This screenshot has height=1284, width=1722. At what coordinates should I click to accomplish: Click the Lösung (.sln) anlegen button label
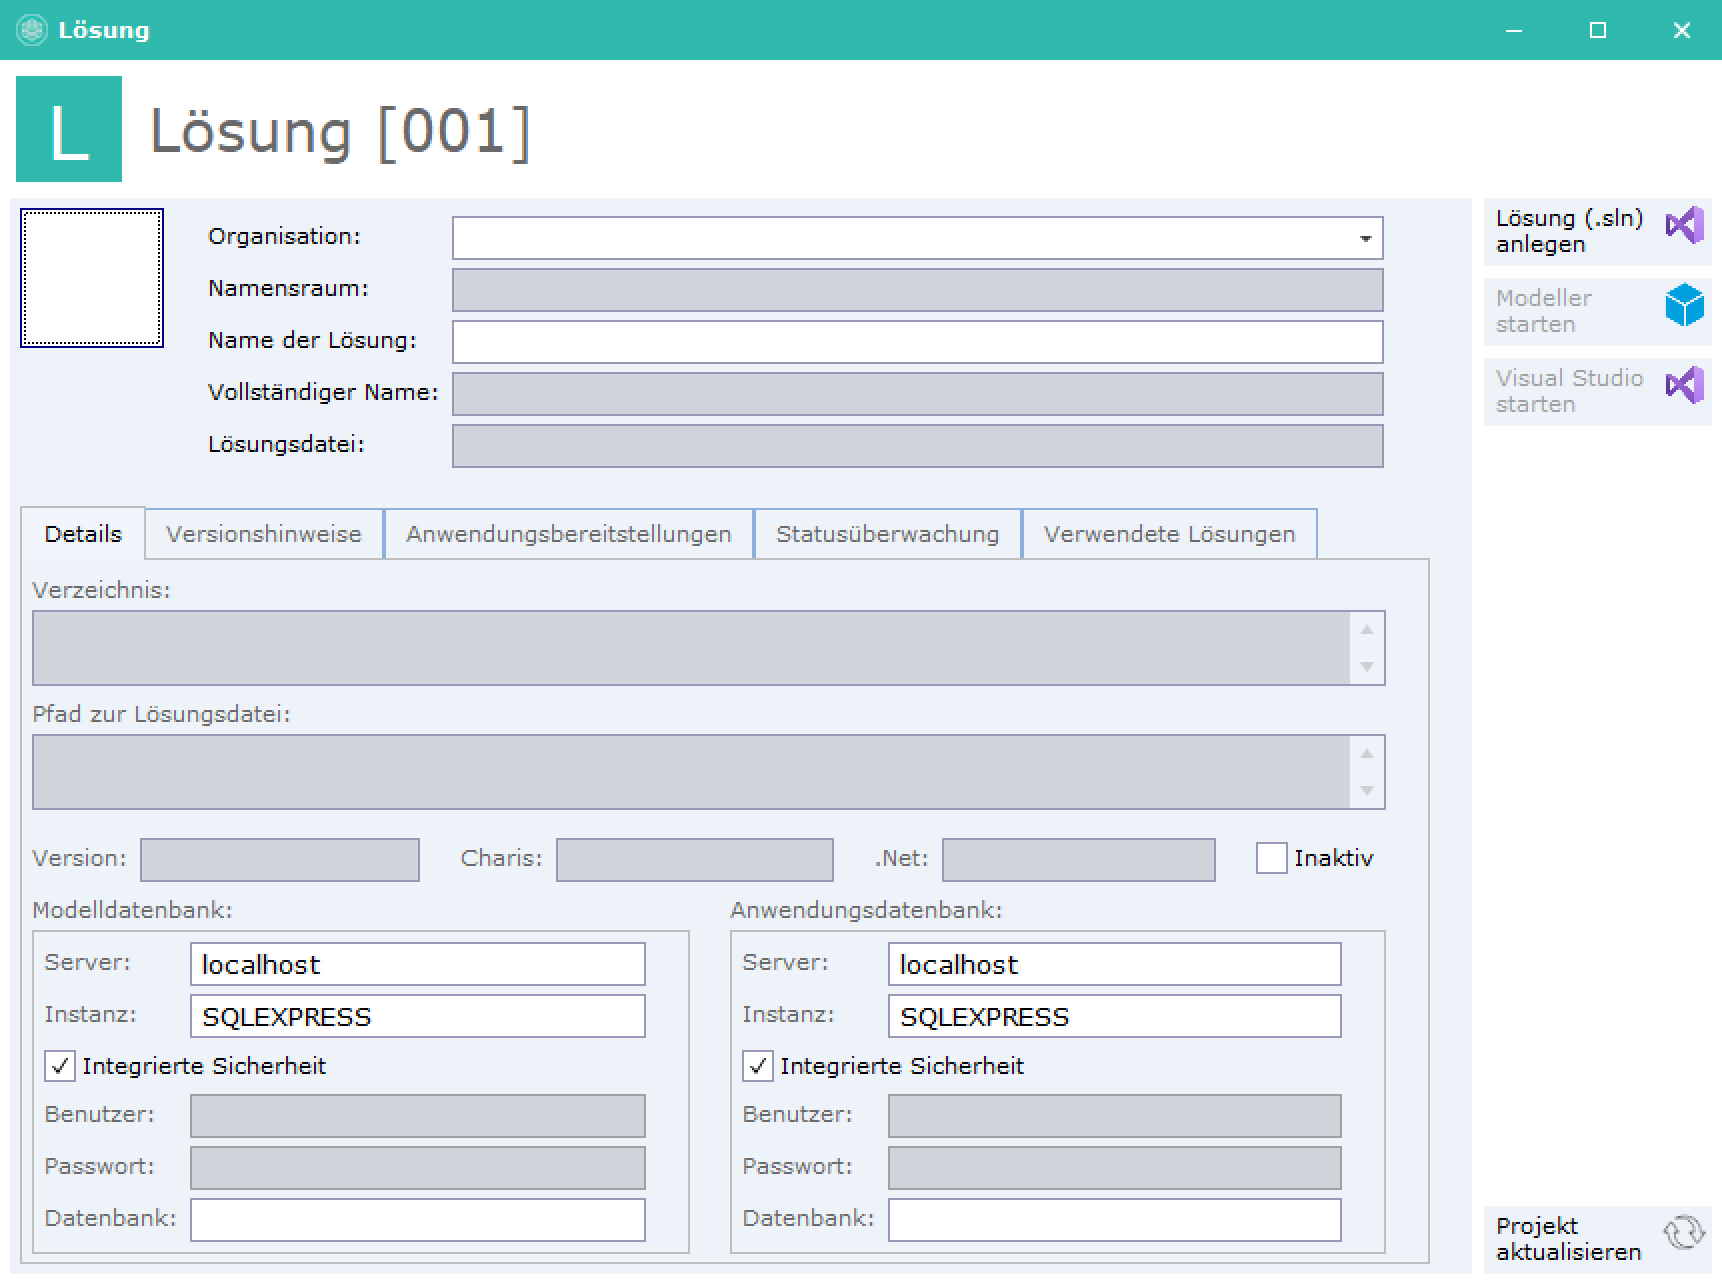click(1569, 231)
